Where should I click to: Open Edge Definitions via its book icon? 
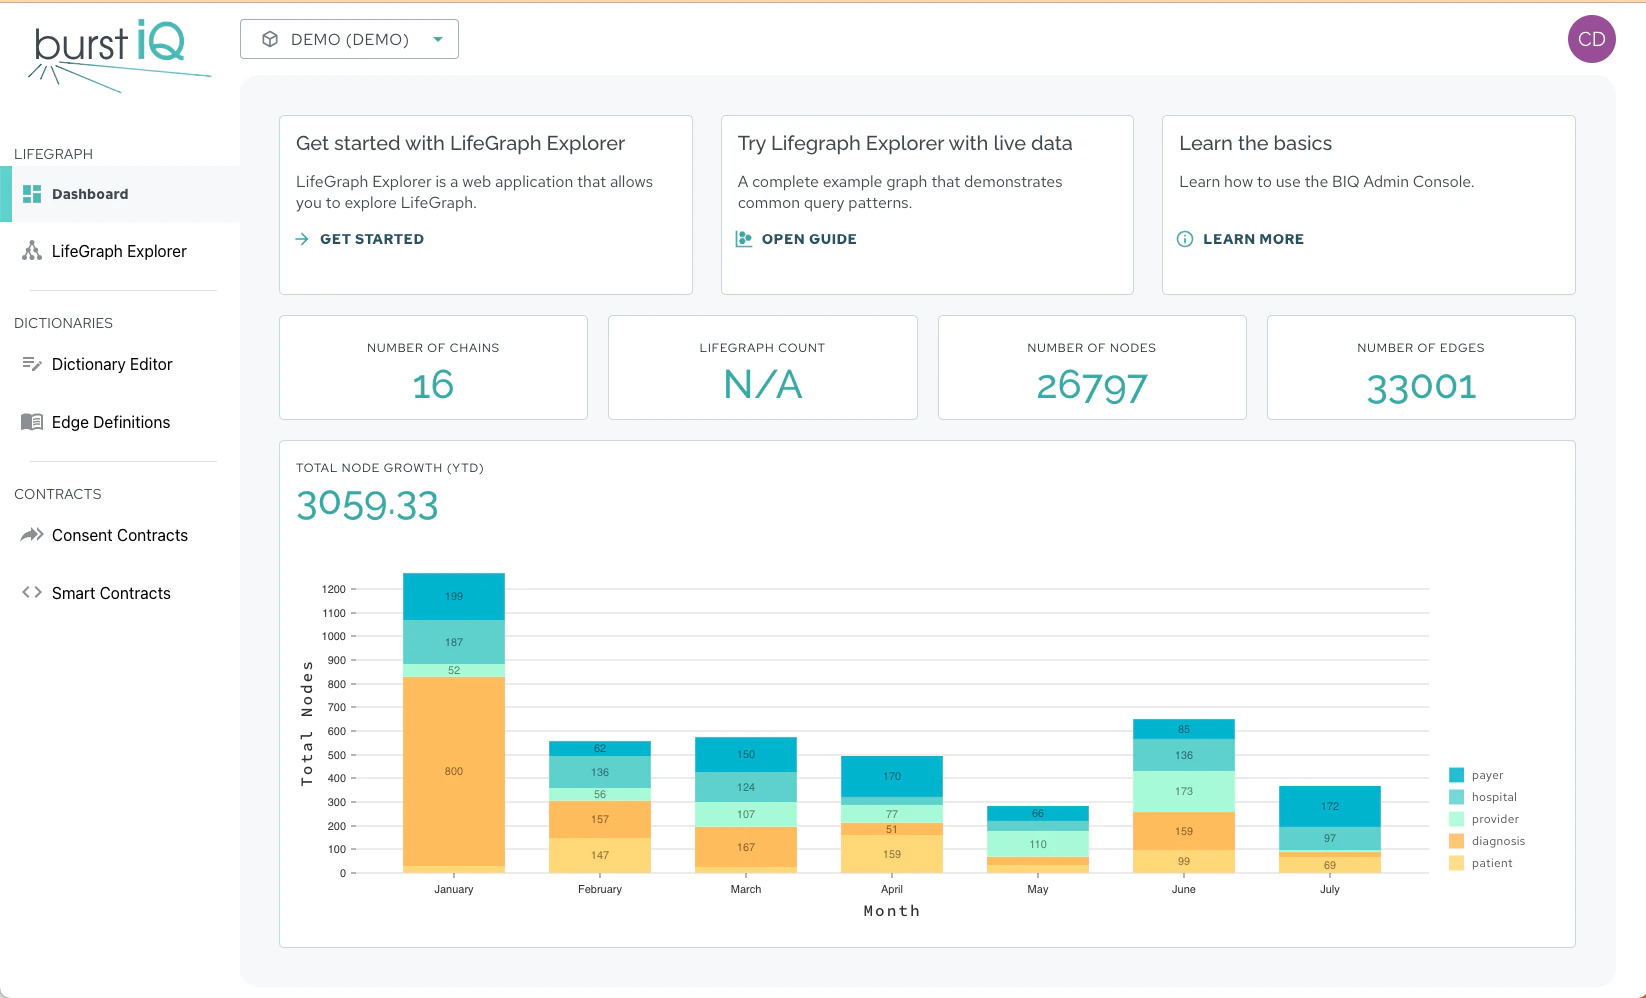31,422
